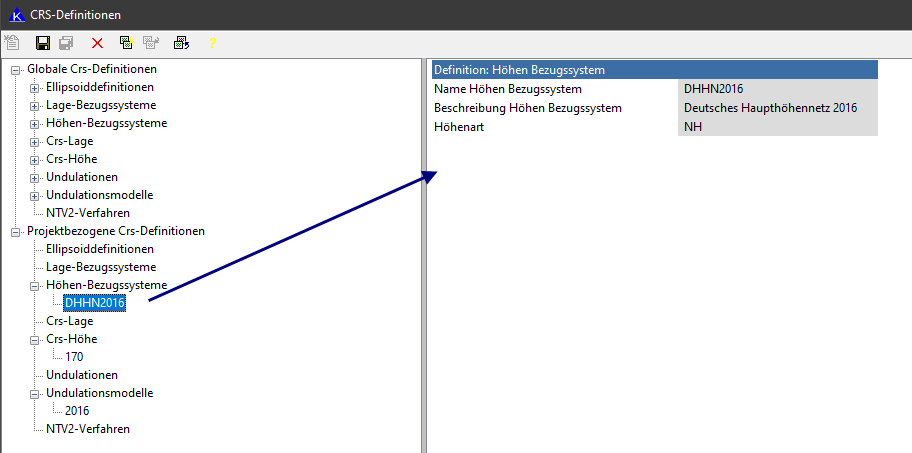Click the grid icon with blue arrow
The width and height of the screenshot is (912, 453).
[181, 43]
